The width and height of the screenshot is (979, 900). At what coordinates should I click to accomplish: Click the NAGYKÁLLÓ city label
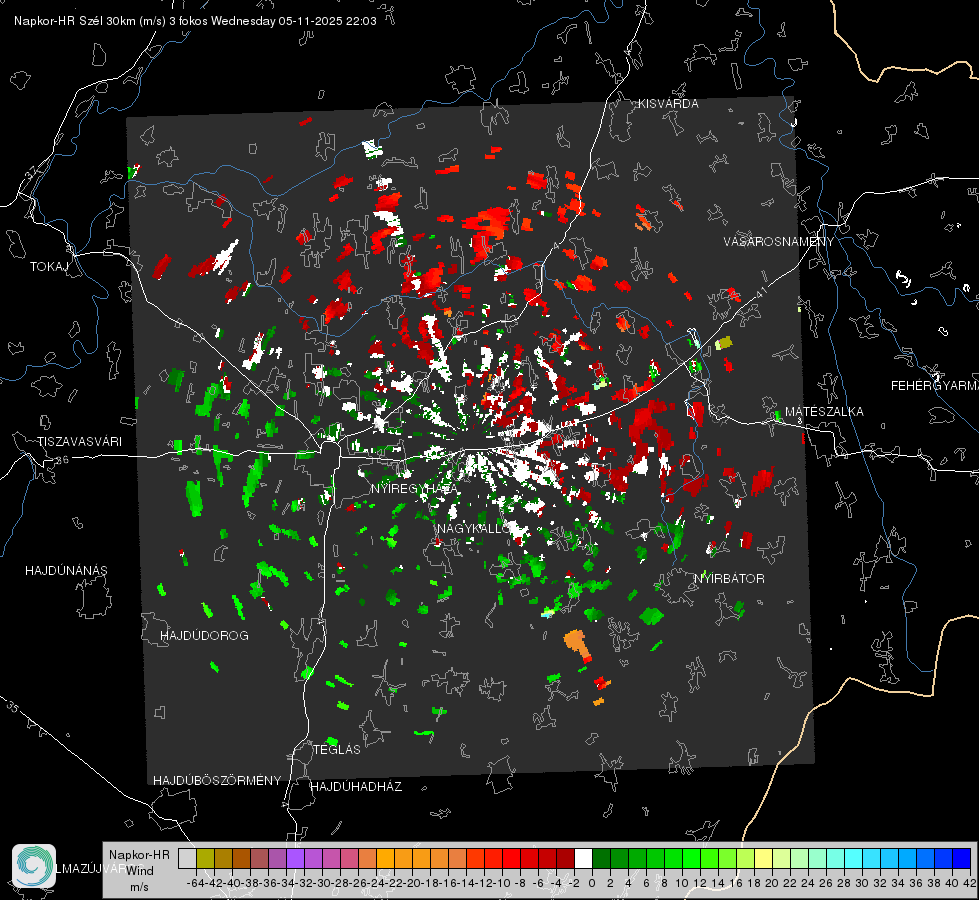(x=474, y=529)
